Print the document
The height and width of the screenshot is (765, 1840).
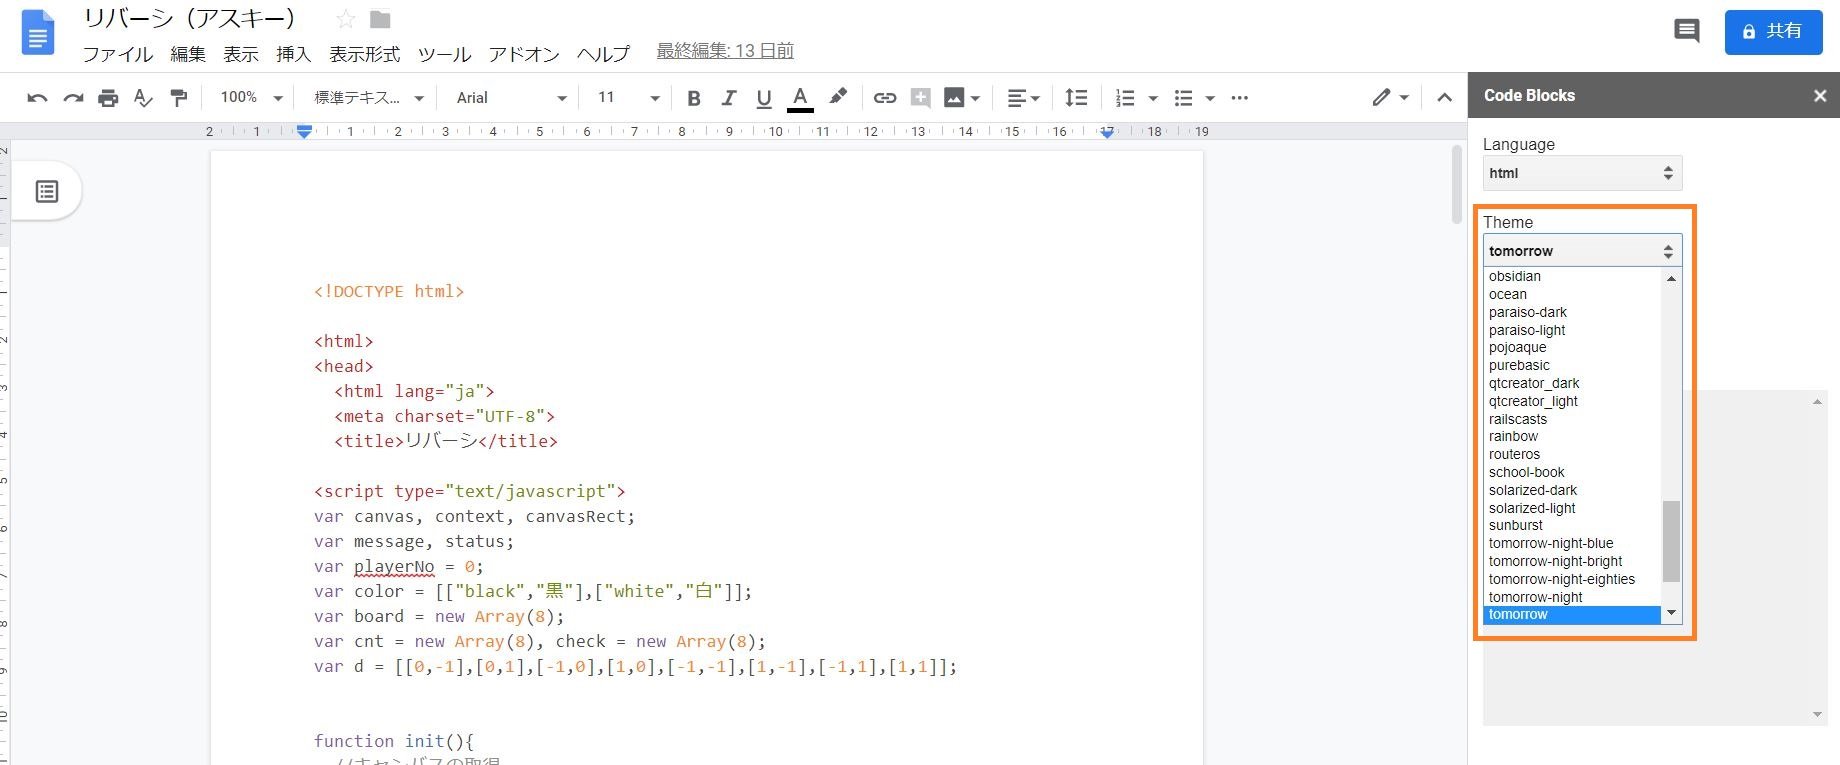tap(108, 98)
